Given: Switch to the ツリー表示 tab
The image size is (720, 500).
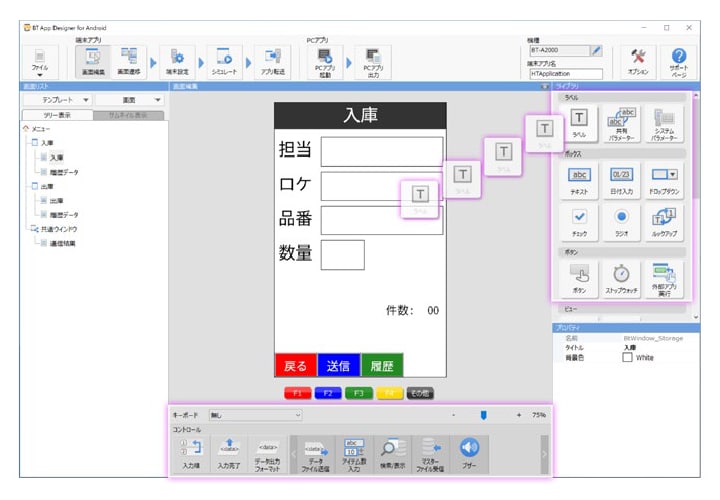Looking at the screenshot, I should [57, 115].
